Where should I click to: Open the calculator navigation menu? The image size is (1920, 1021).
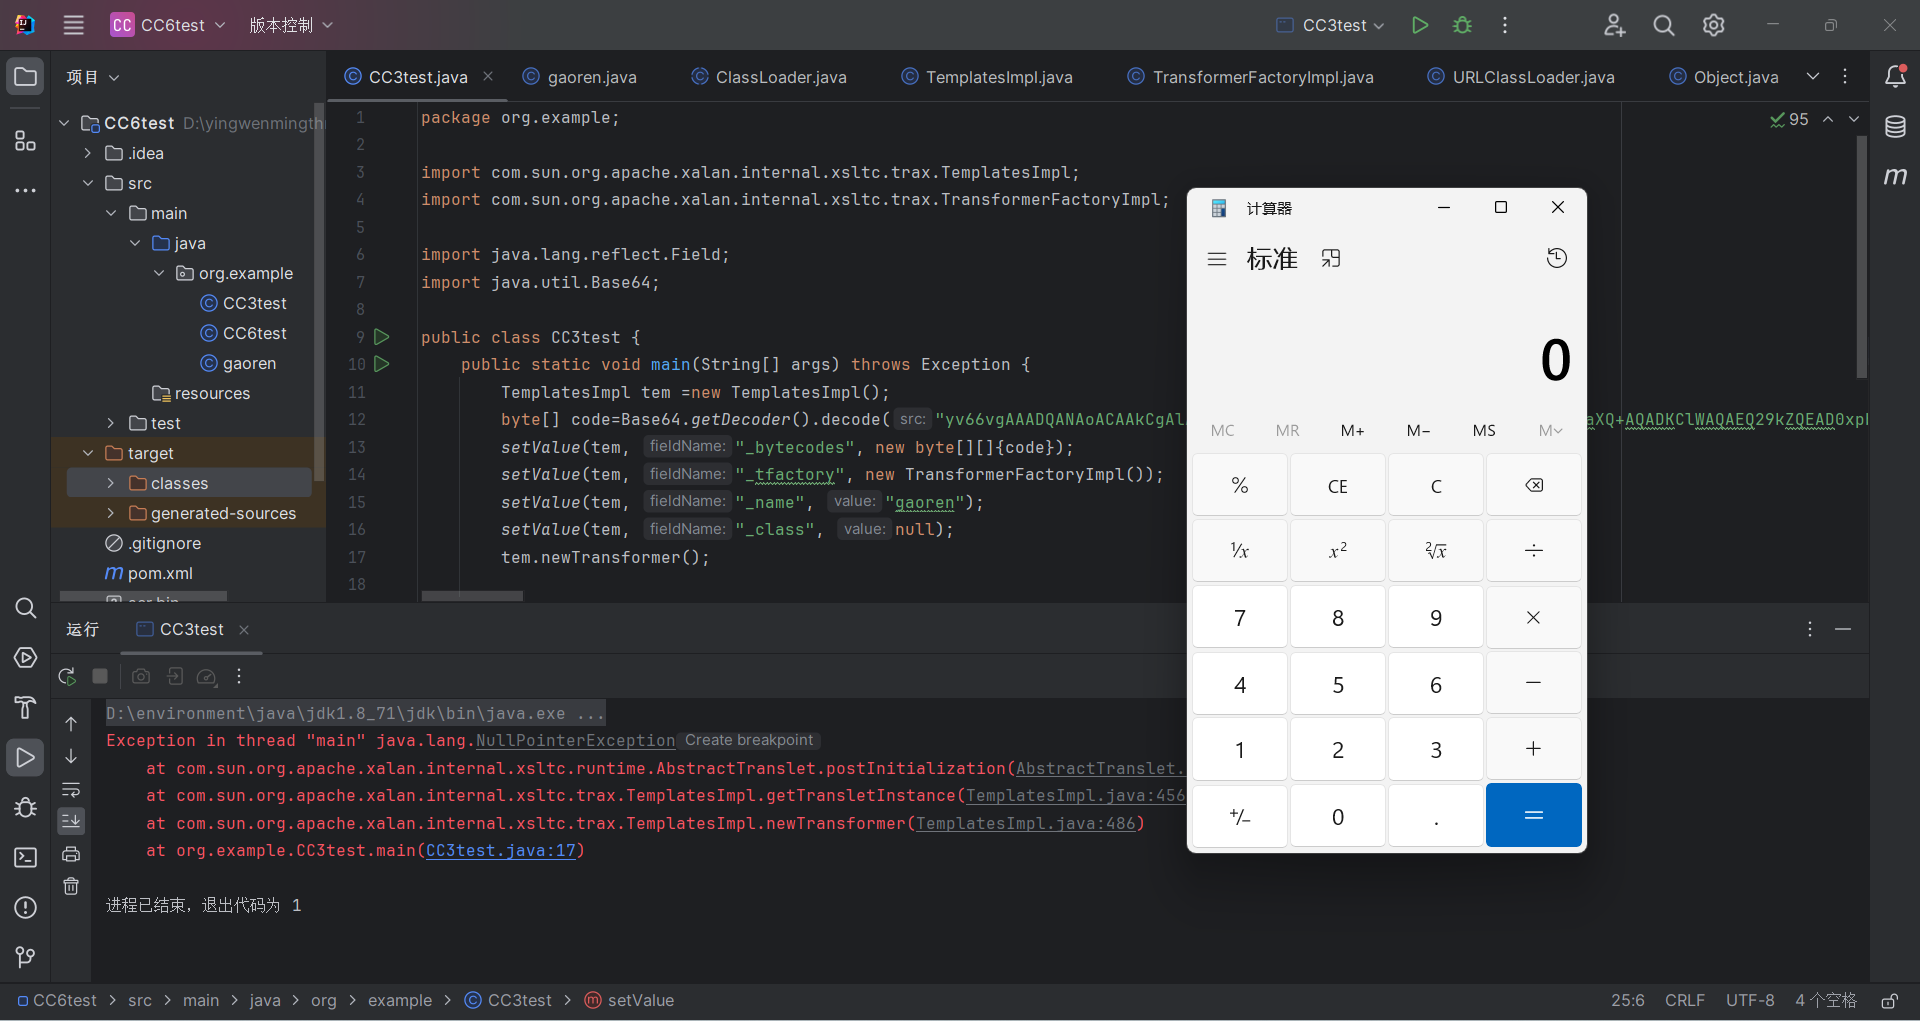point(1217,259)
